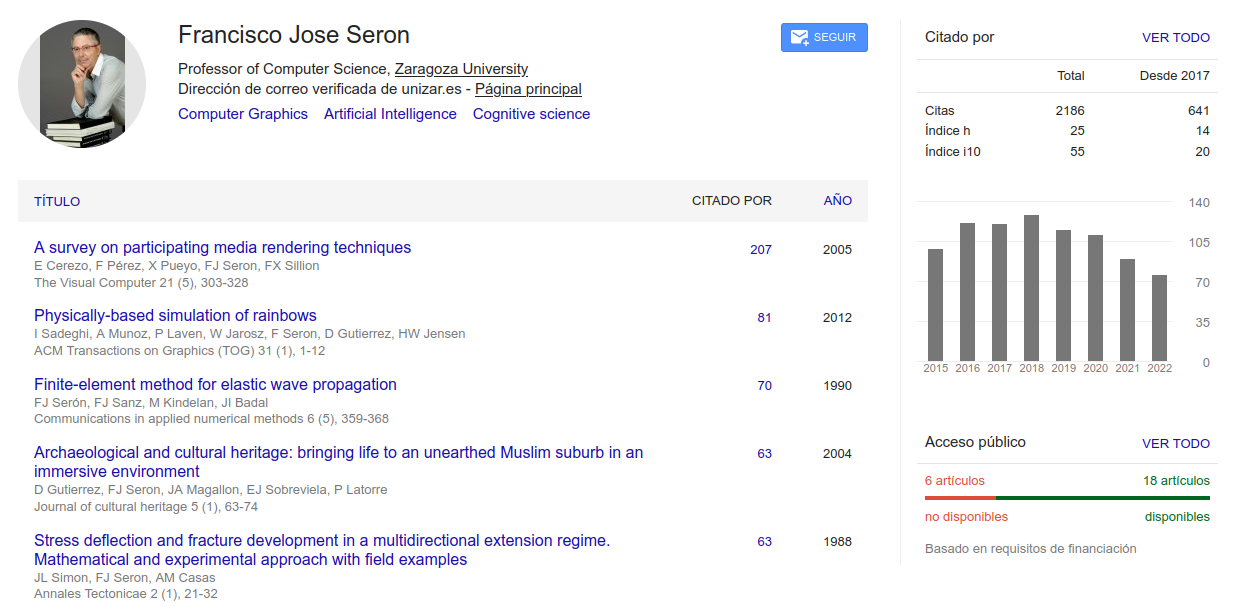Select the Computer Graphics interest tag
The width and height of the screenshot is (1235, 610).
tap(243, 114)
